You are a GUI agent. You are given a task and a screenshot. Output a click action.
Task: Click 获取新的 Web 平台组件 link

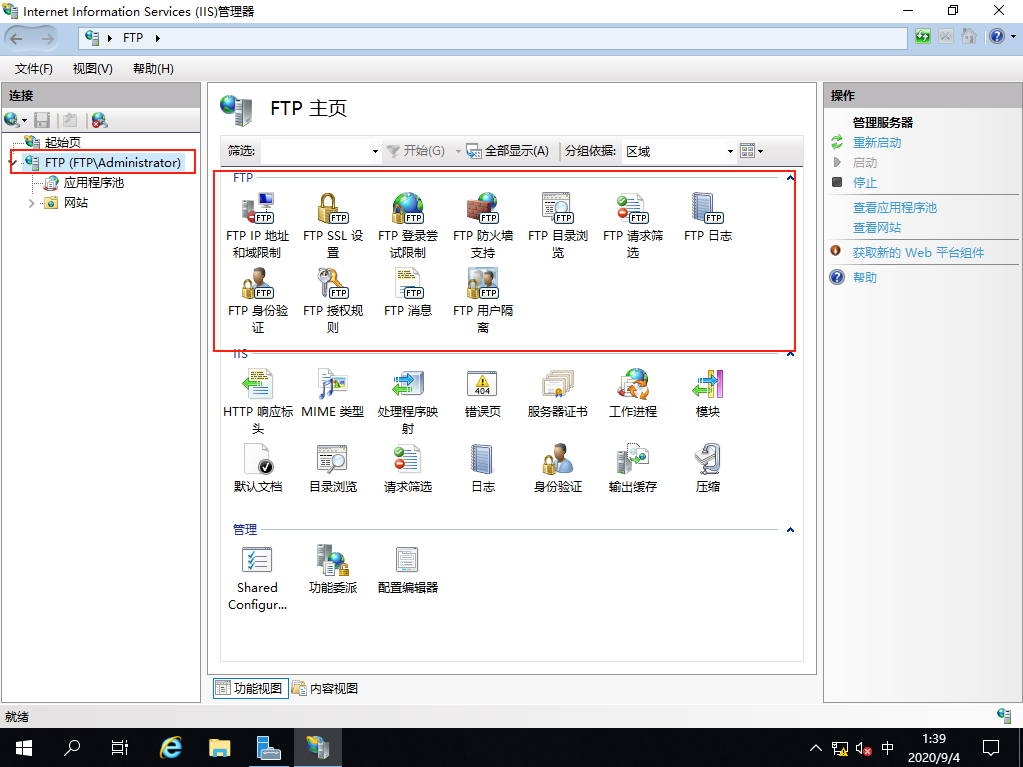918,252
